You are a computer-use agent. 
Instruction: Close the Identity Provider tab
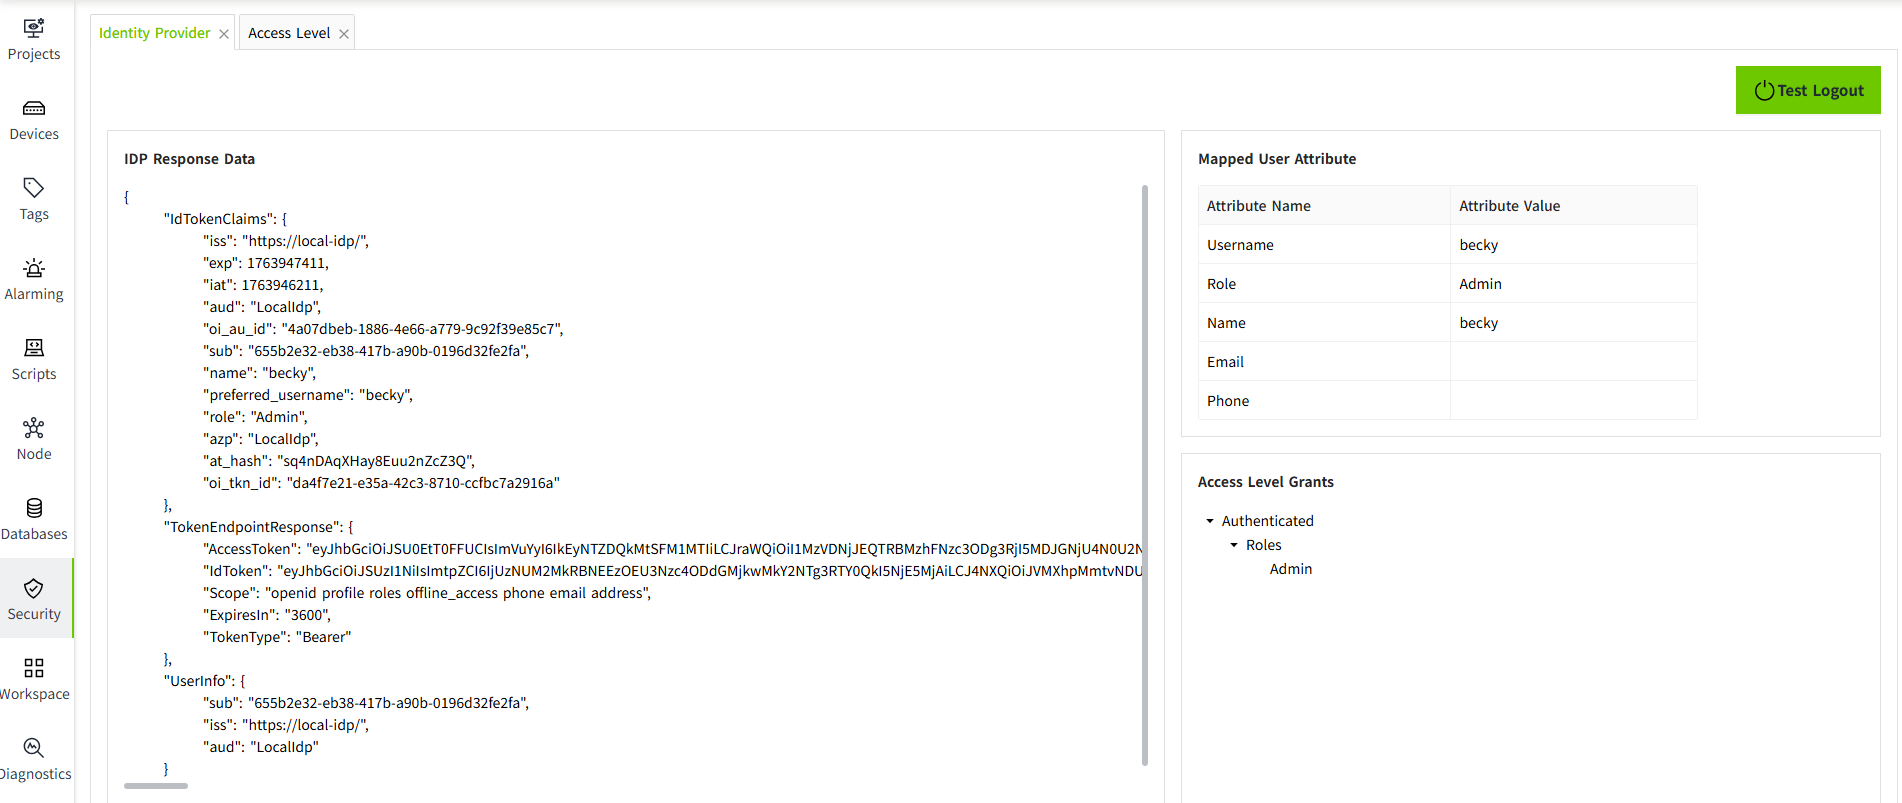224,34
